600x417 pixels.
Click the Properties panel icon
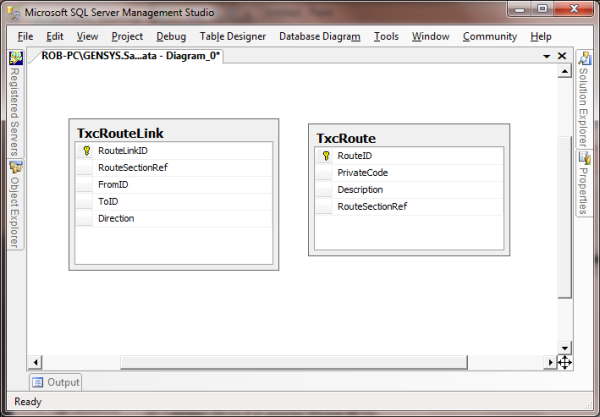584,158
